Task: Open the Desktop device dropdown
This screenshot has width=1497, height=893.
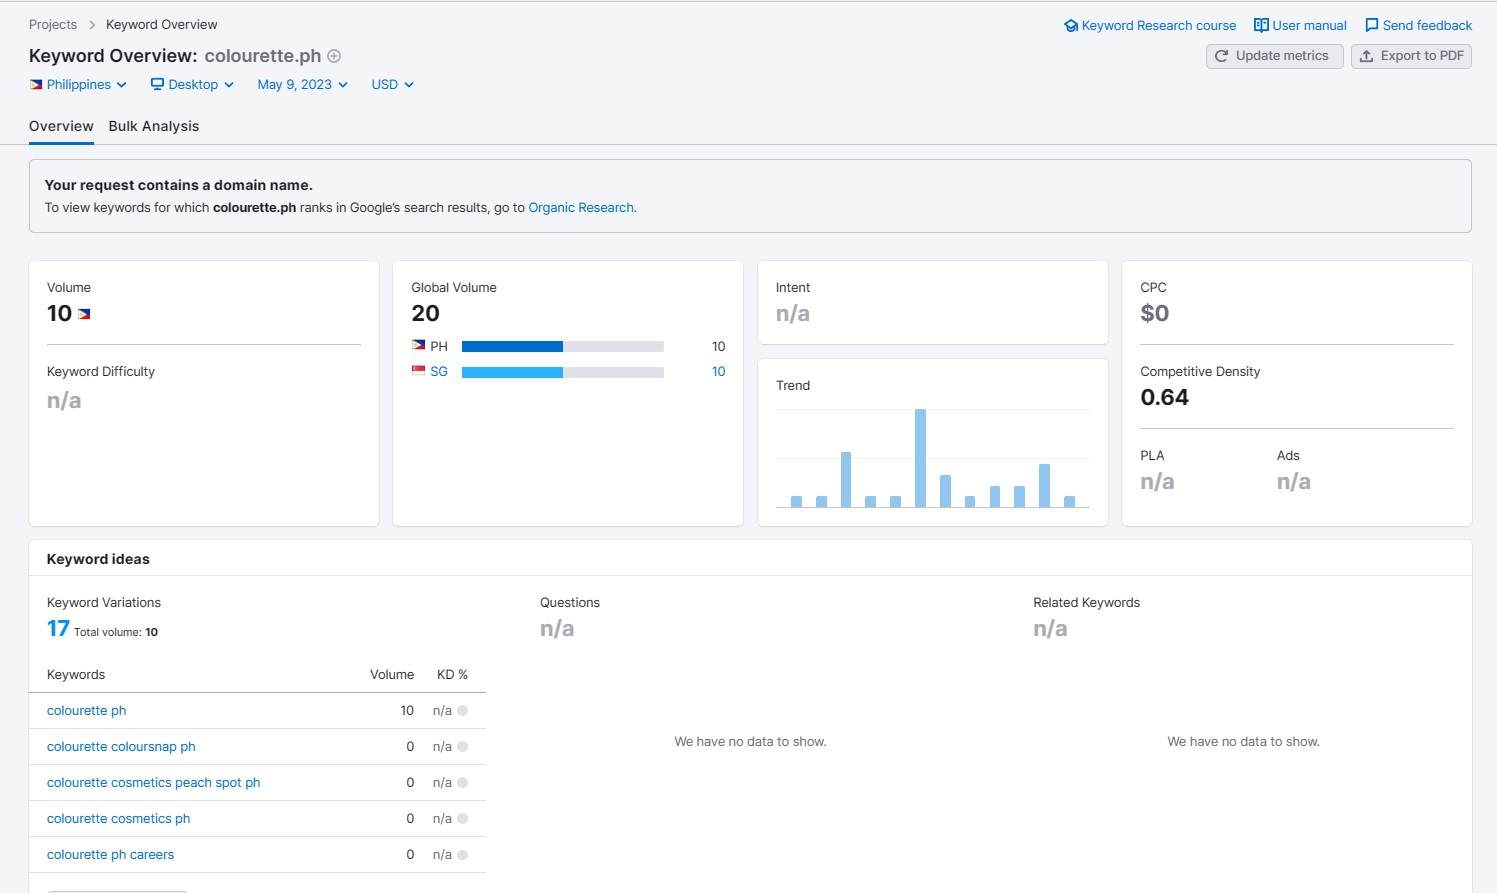Action: tap(192, 85)
